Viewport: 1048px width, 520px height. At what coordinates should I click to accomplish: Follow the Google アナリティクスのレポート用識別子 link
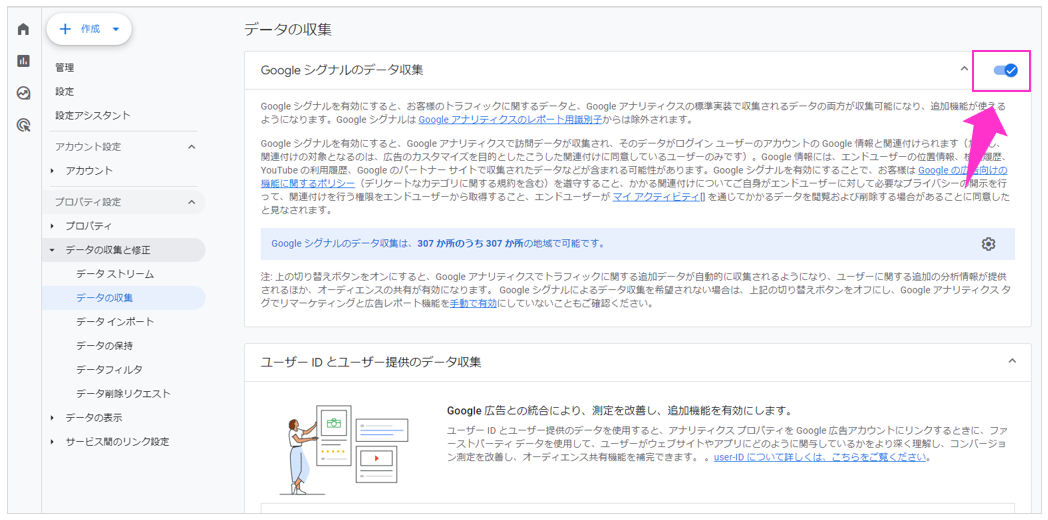[x=511, y=120]
